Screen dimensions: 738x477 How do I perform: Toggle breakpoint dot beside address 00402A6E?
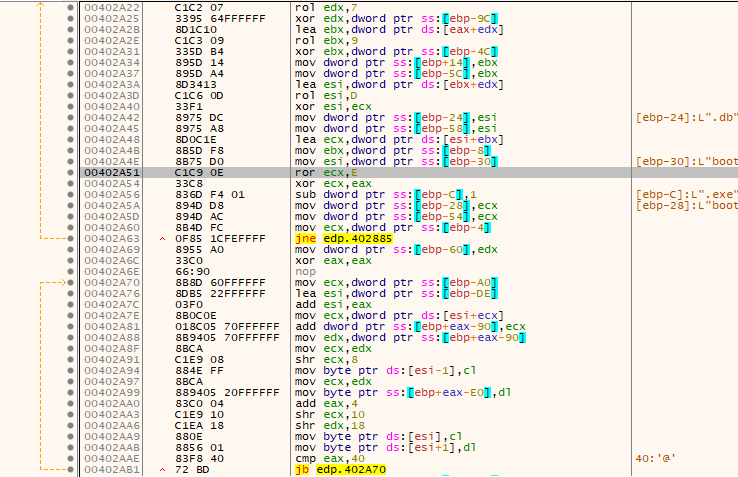click(x=71, y=271)
